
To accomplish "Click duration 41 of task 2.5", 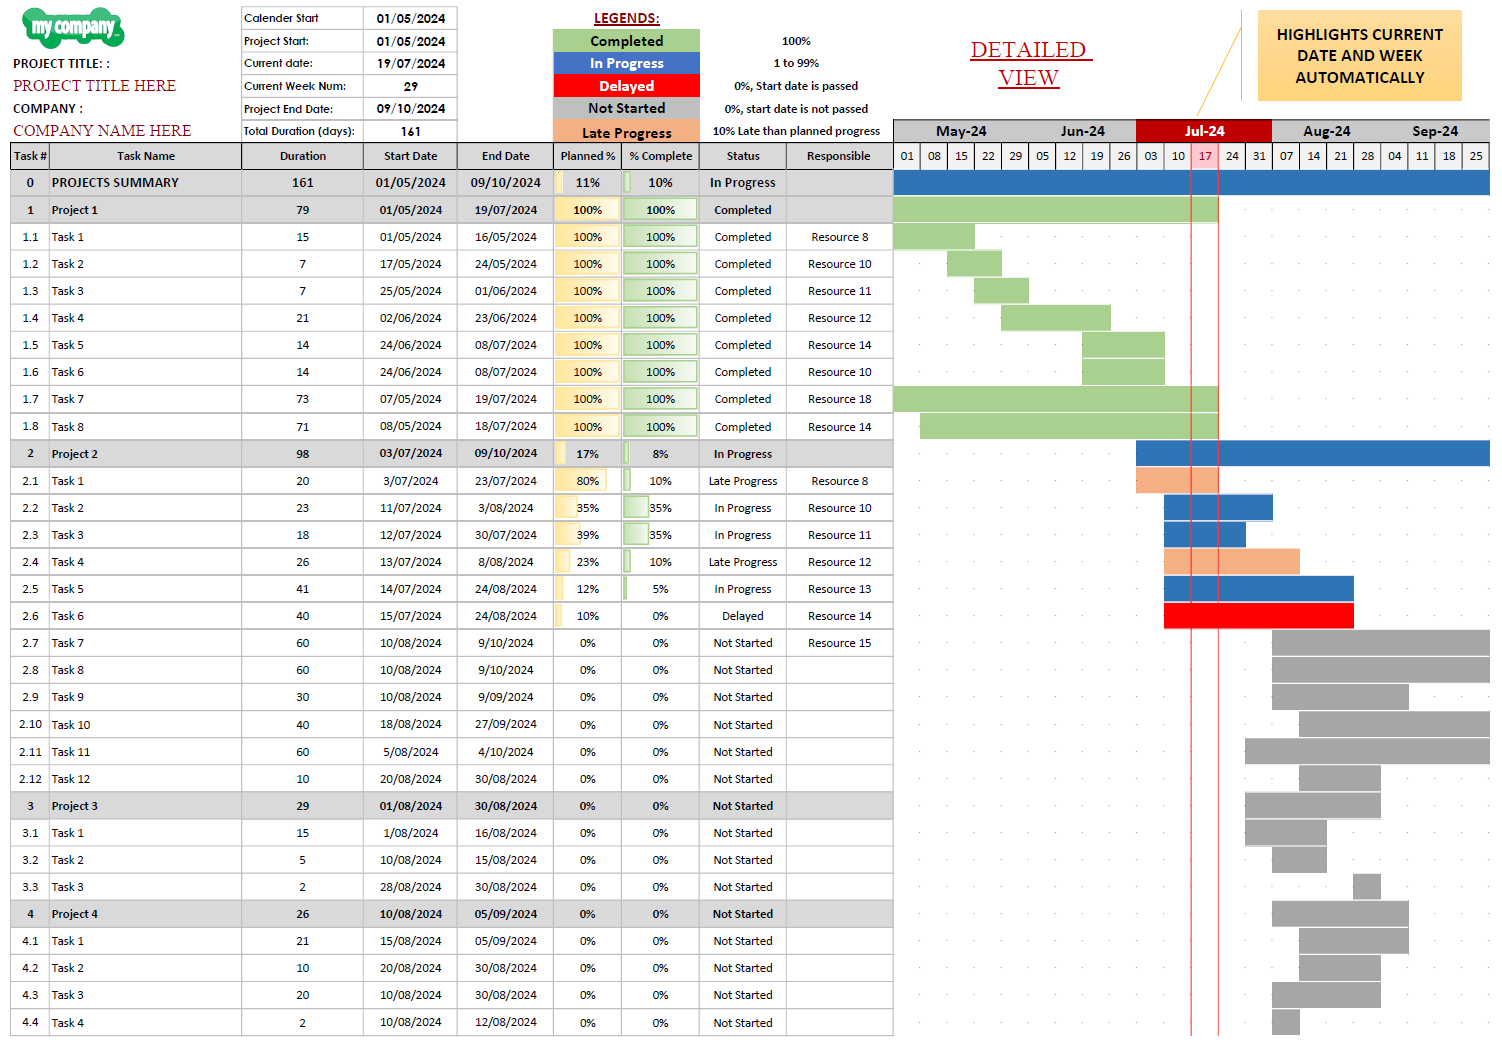I will (303, 589).
